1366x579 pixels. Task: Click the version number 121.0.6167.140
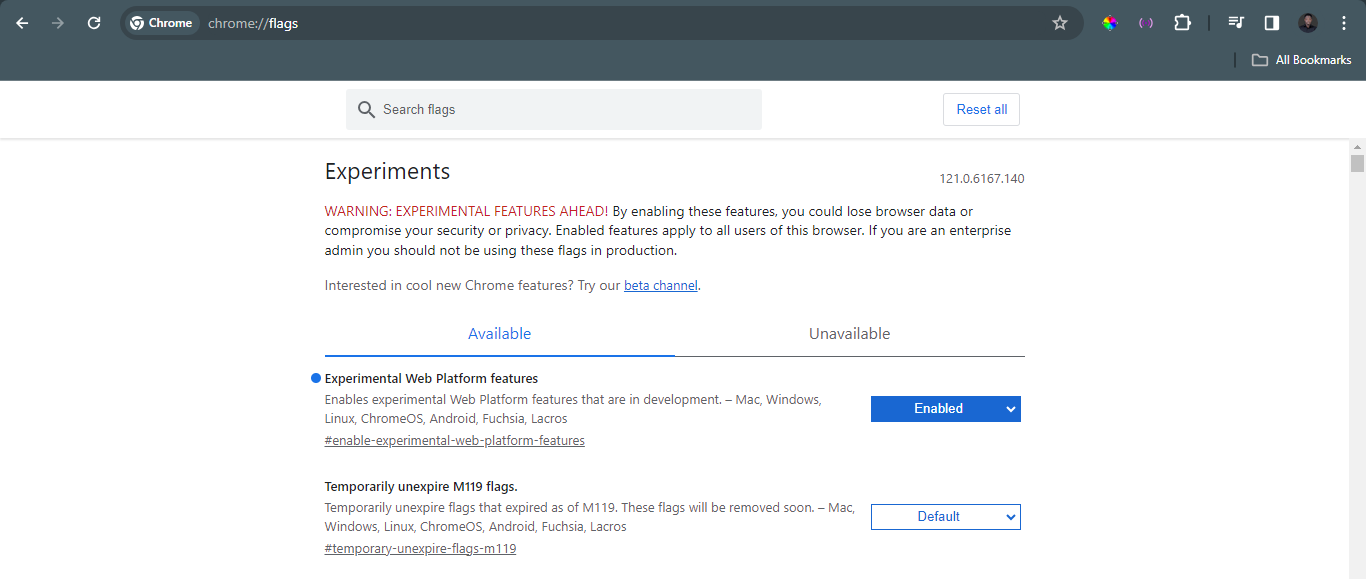pyautogui.click(x=982, y=179)
